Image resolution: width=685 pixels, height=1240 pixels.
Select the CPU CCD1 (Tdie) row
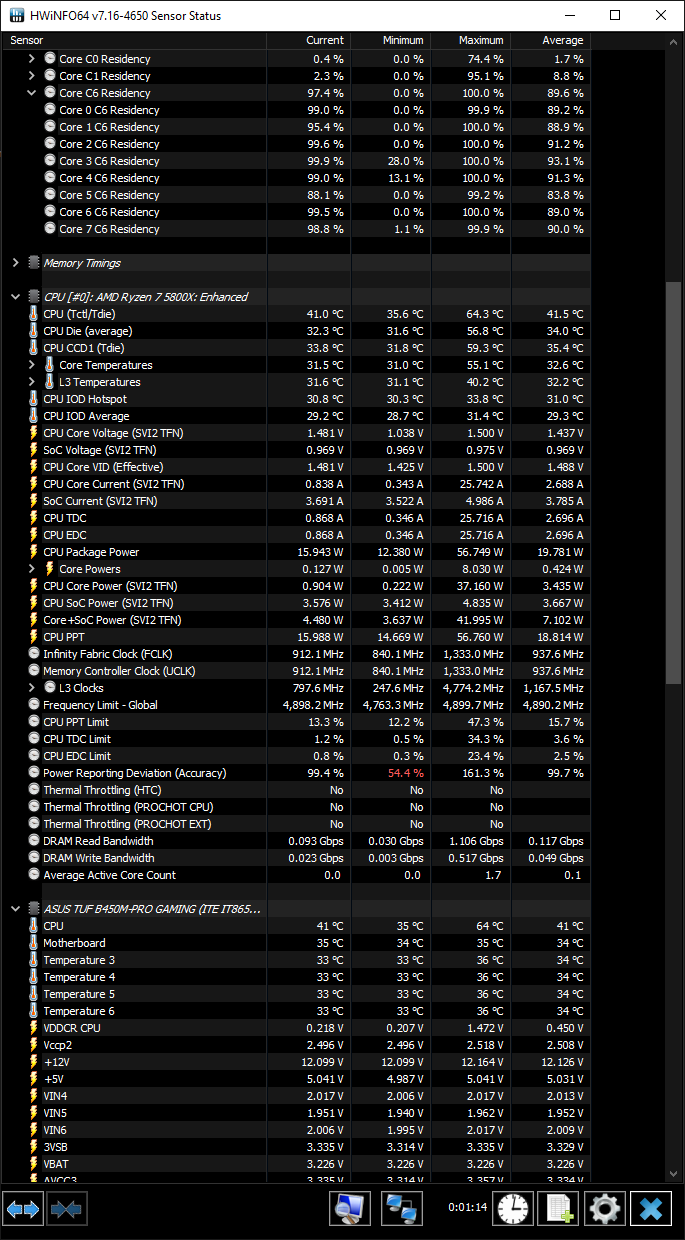click(x=297, y=348)
